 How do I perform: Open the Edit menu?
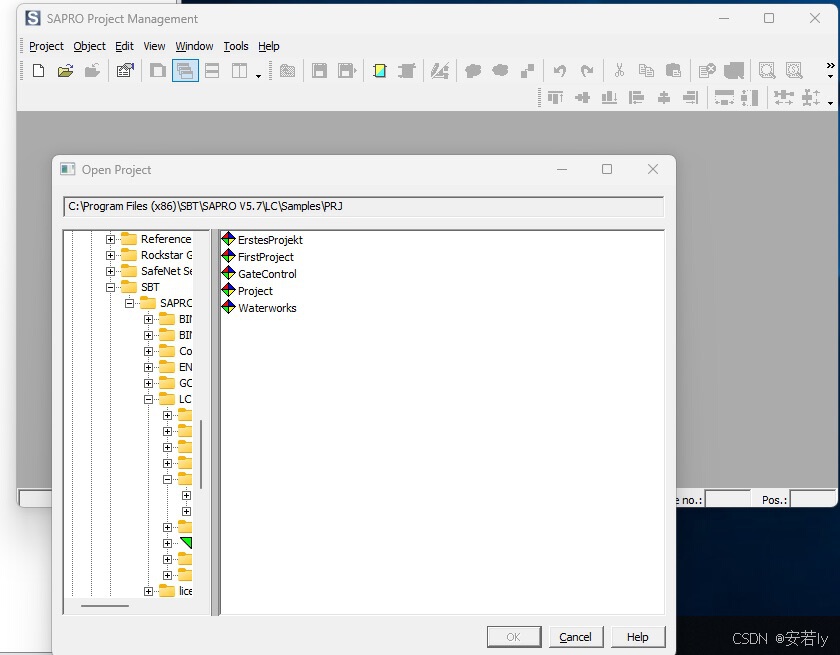point(124,46)
